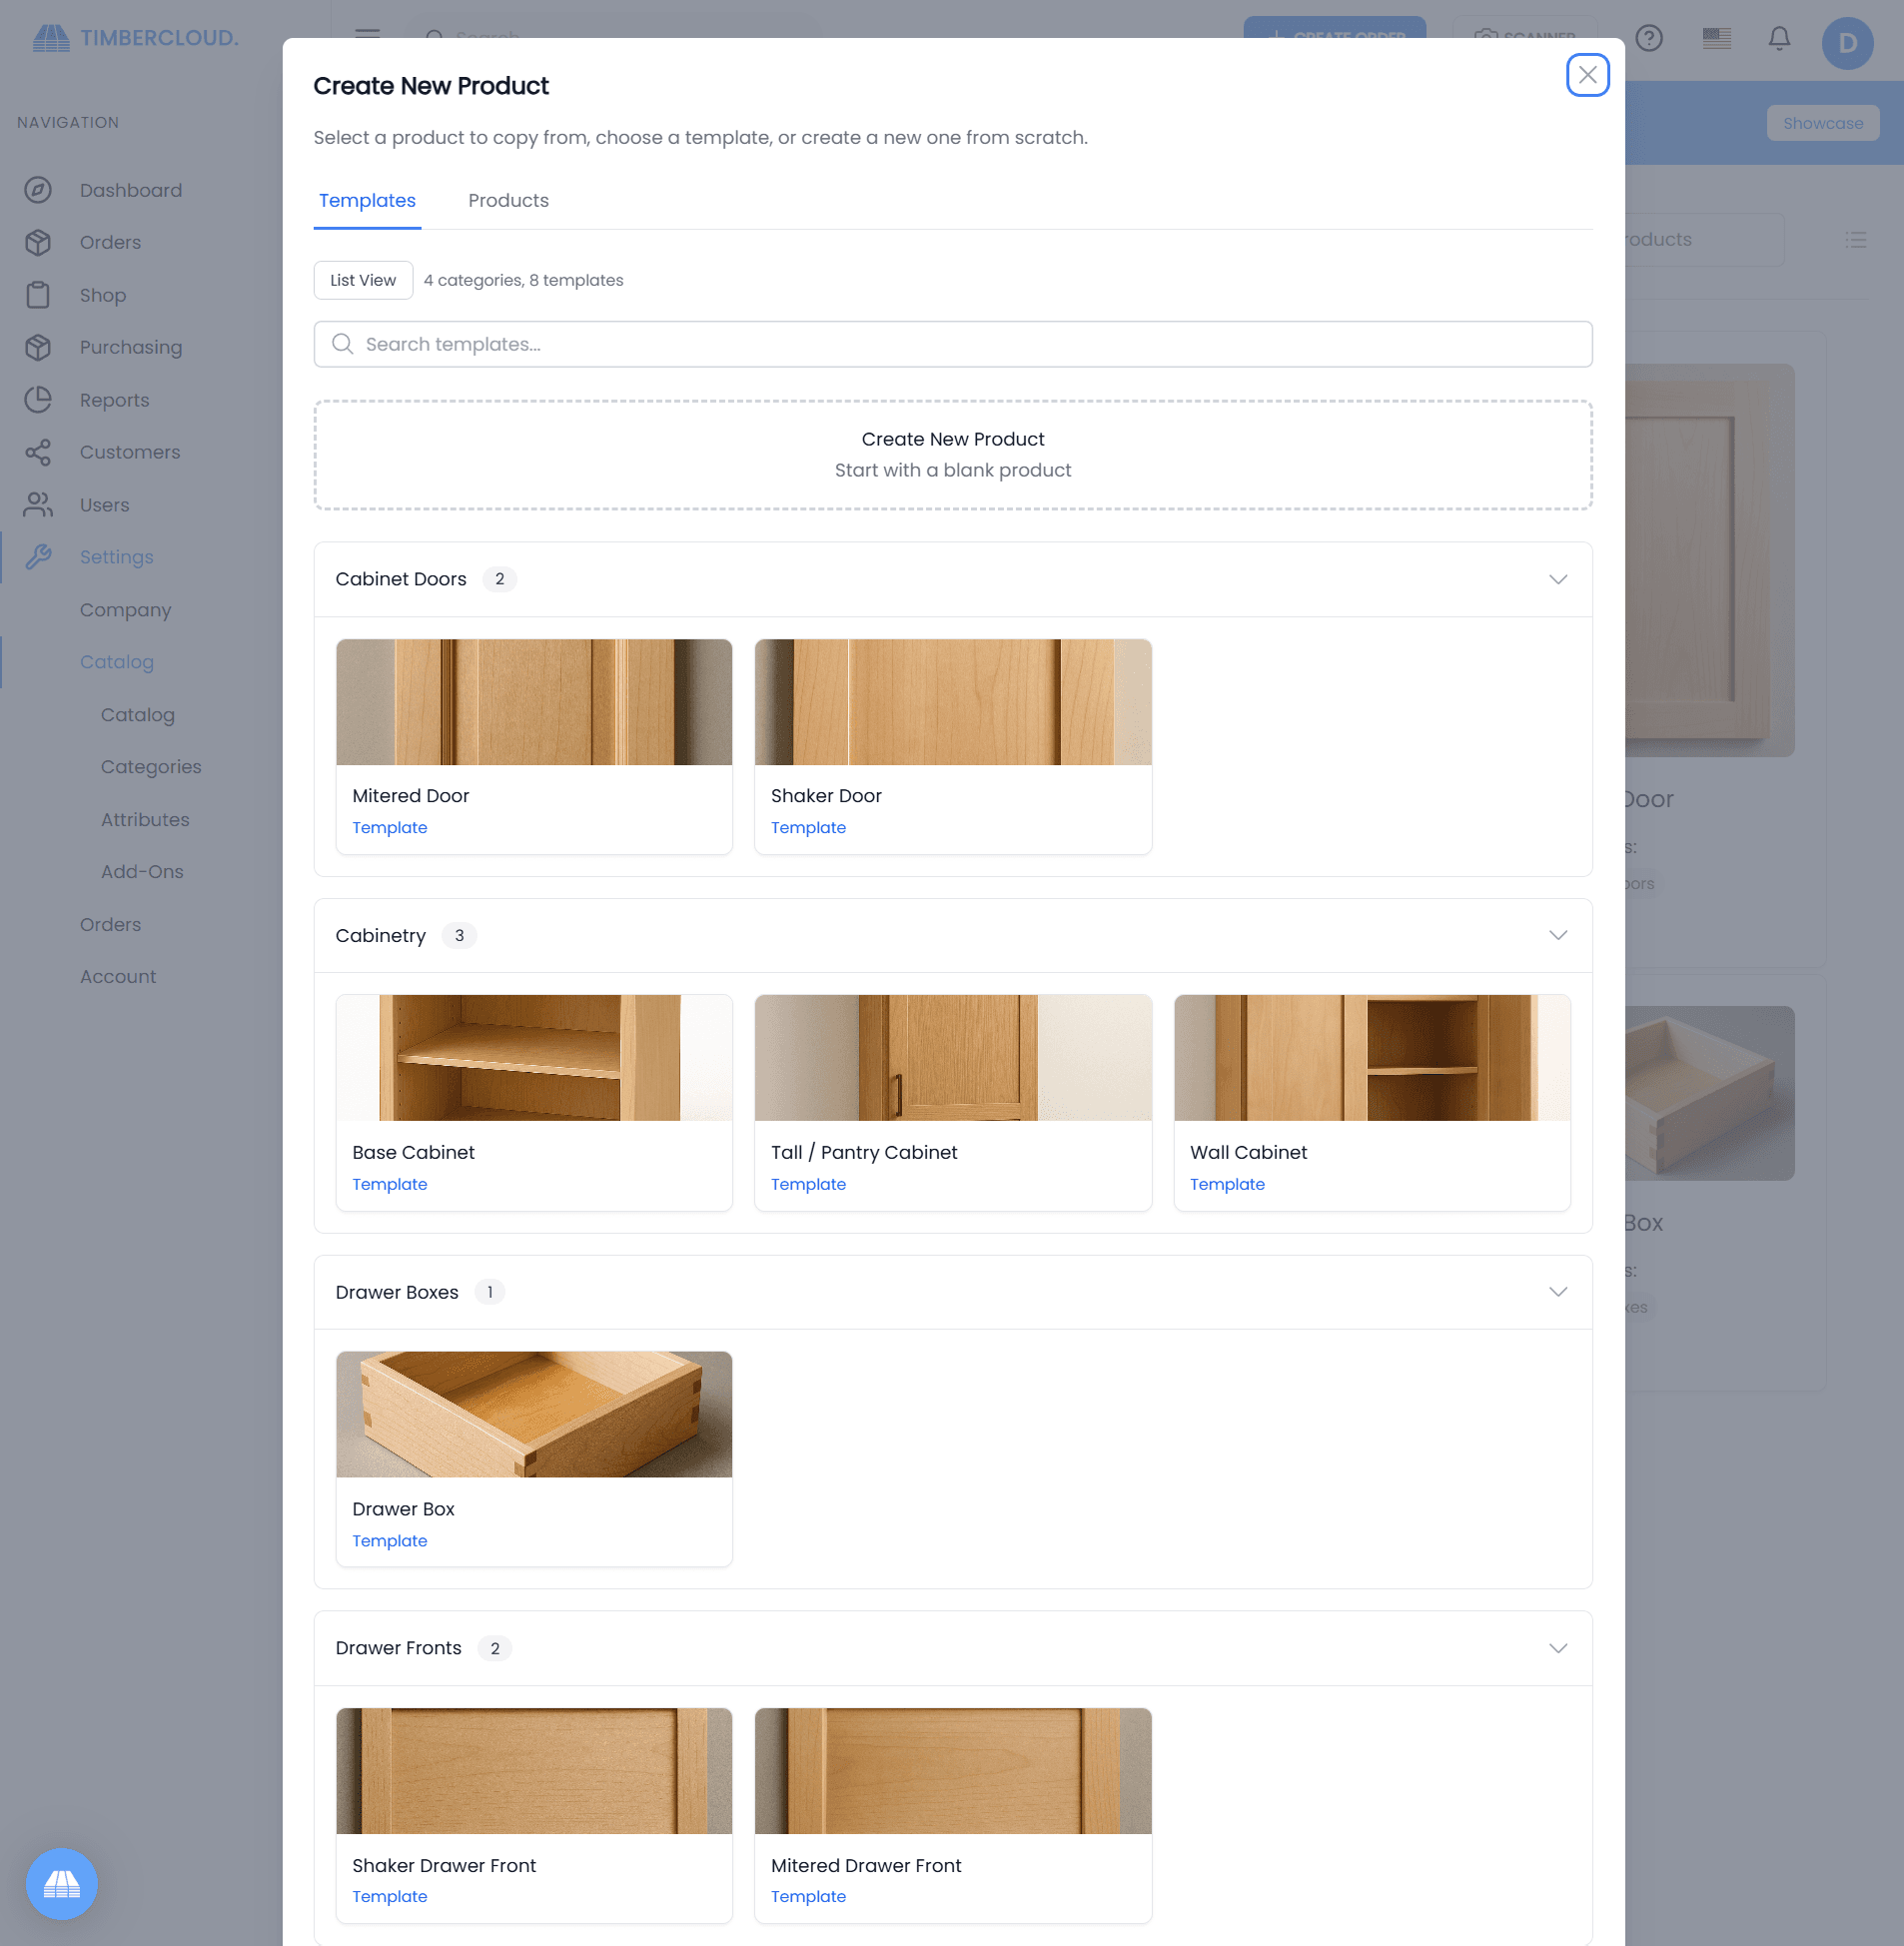Image resolution: width=1904 pixels, height=1946 pixels.
Task: Open the Shaker Door Template link
Action: coord(809,827)
